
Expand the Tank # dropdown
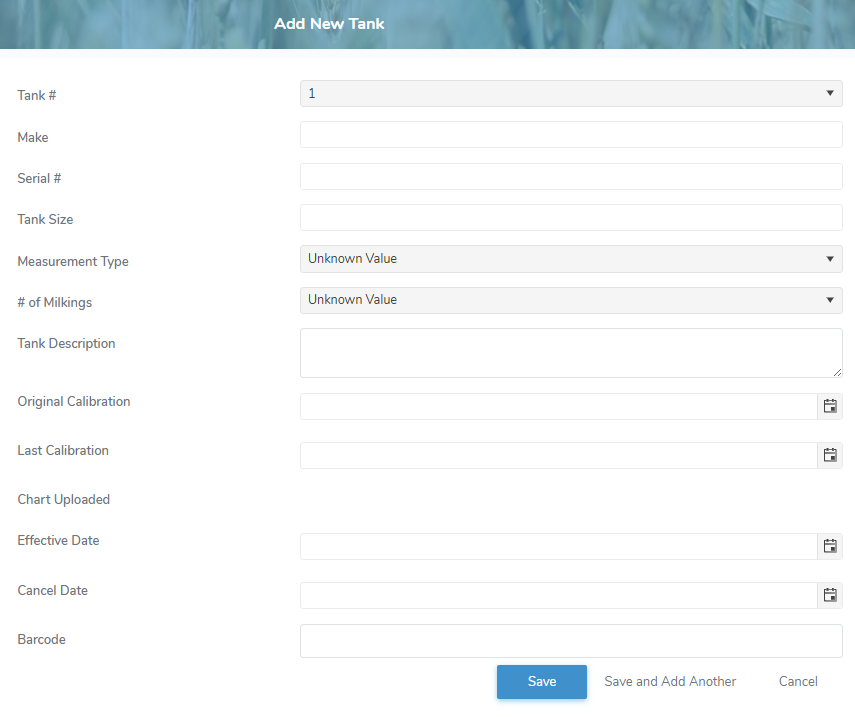[571, 93]
